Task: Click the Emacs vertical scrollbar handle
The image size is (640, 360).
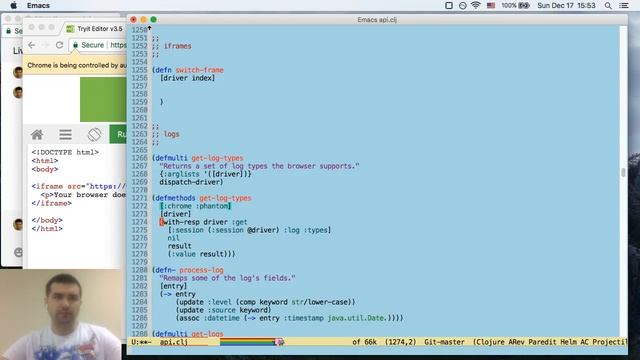Action: [x=623, y=173]
